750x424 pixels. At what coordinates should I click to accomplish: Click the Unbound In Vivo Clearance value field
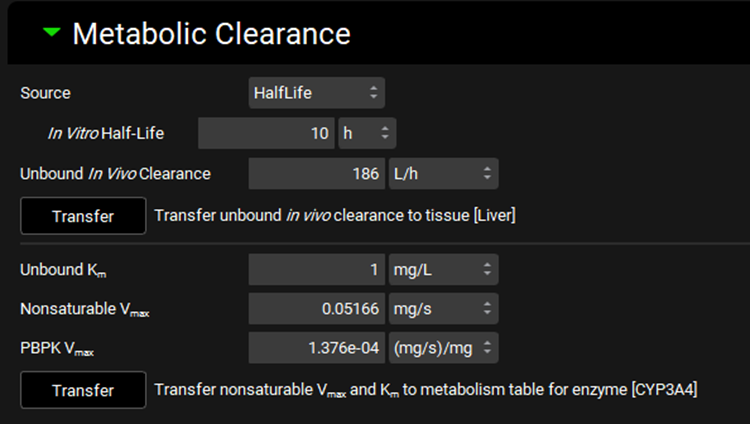pyautogui.click(x=316, y=173)
